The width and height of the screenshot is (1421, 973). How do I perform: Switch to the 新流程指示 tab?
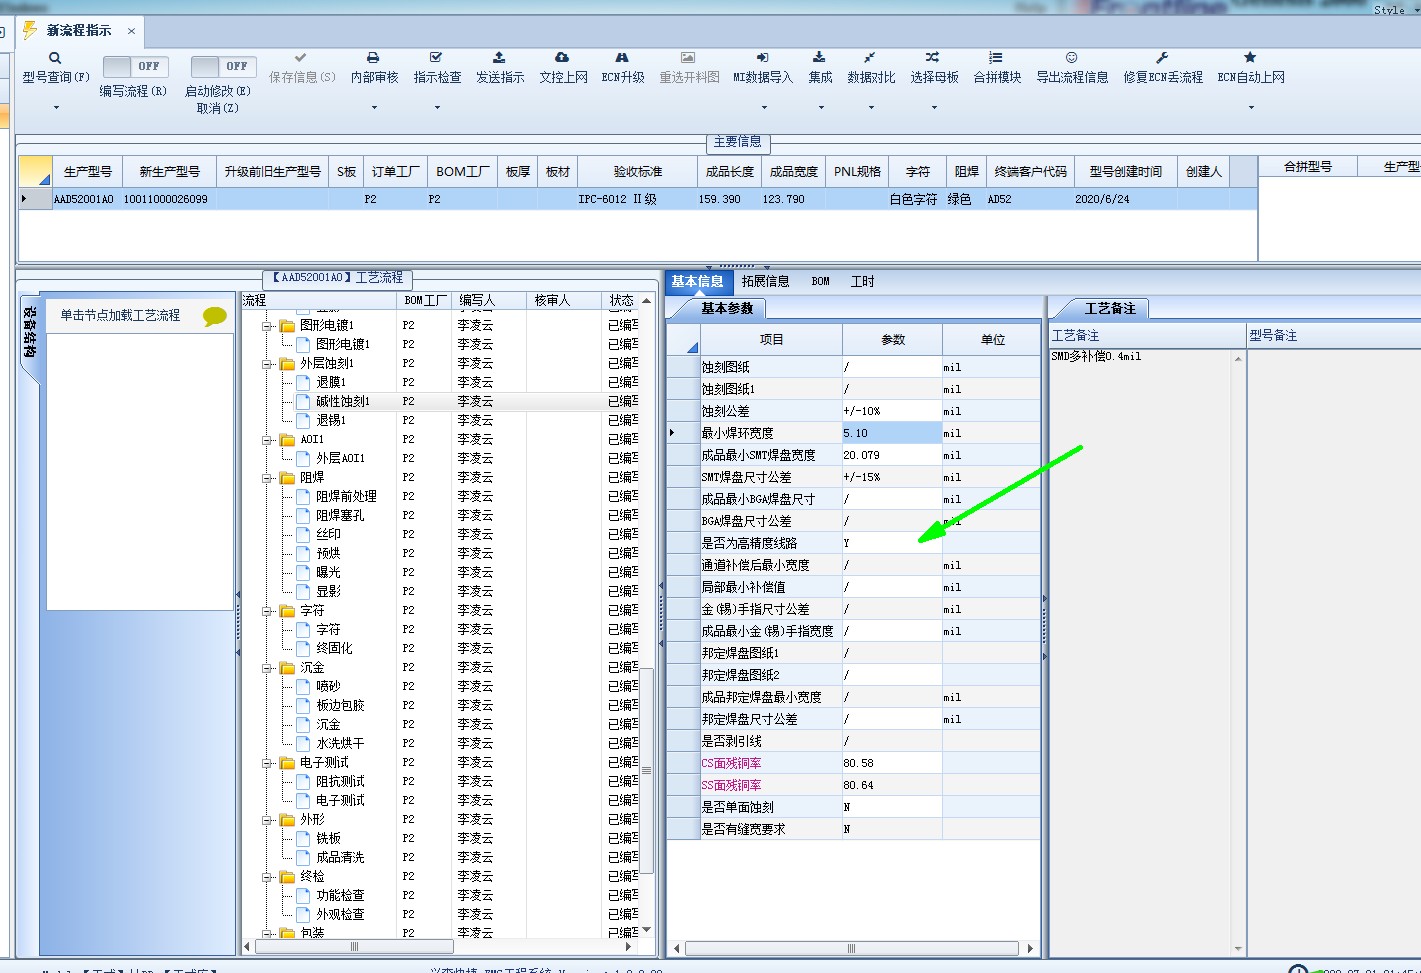[x=79, y=31]
